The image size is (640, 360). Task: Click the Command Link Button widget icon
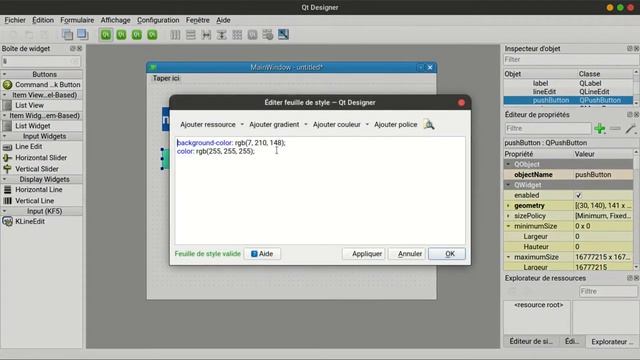click(7, 84)
